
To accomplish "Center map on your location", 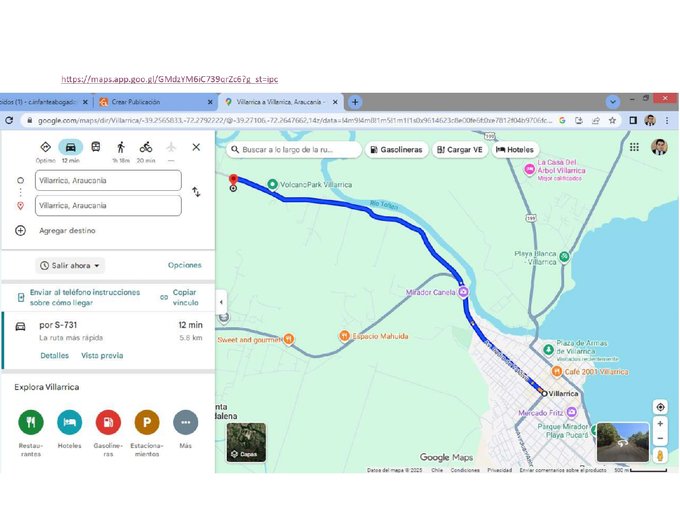I will click(660, 407).
